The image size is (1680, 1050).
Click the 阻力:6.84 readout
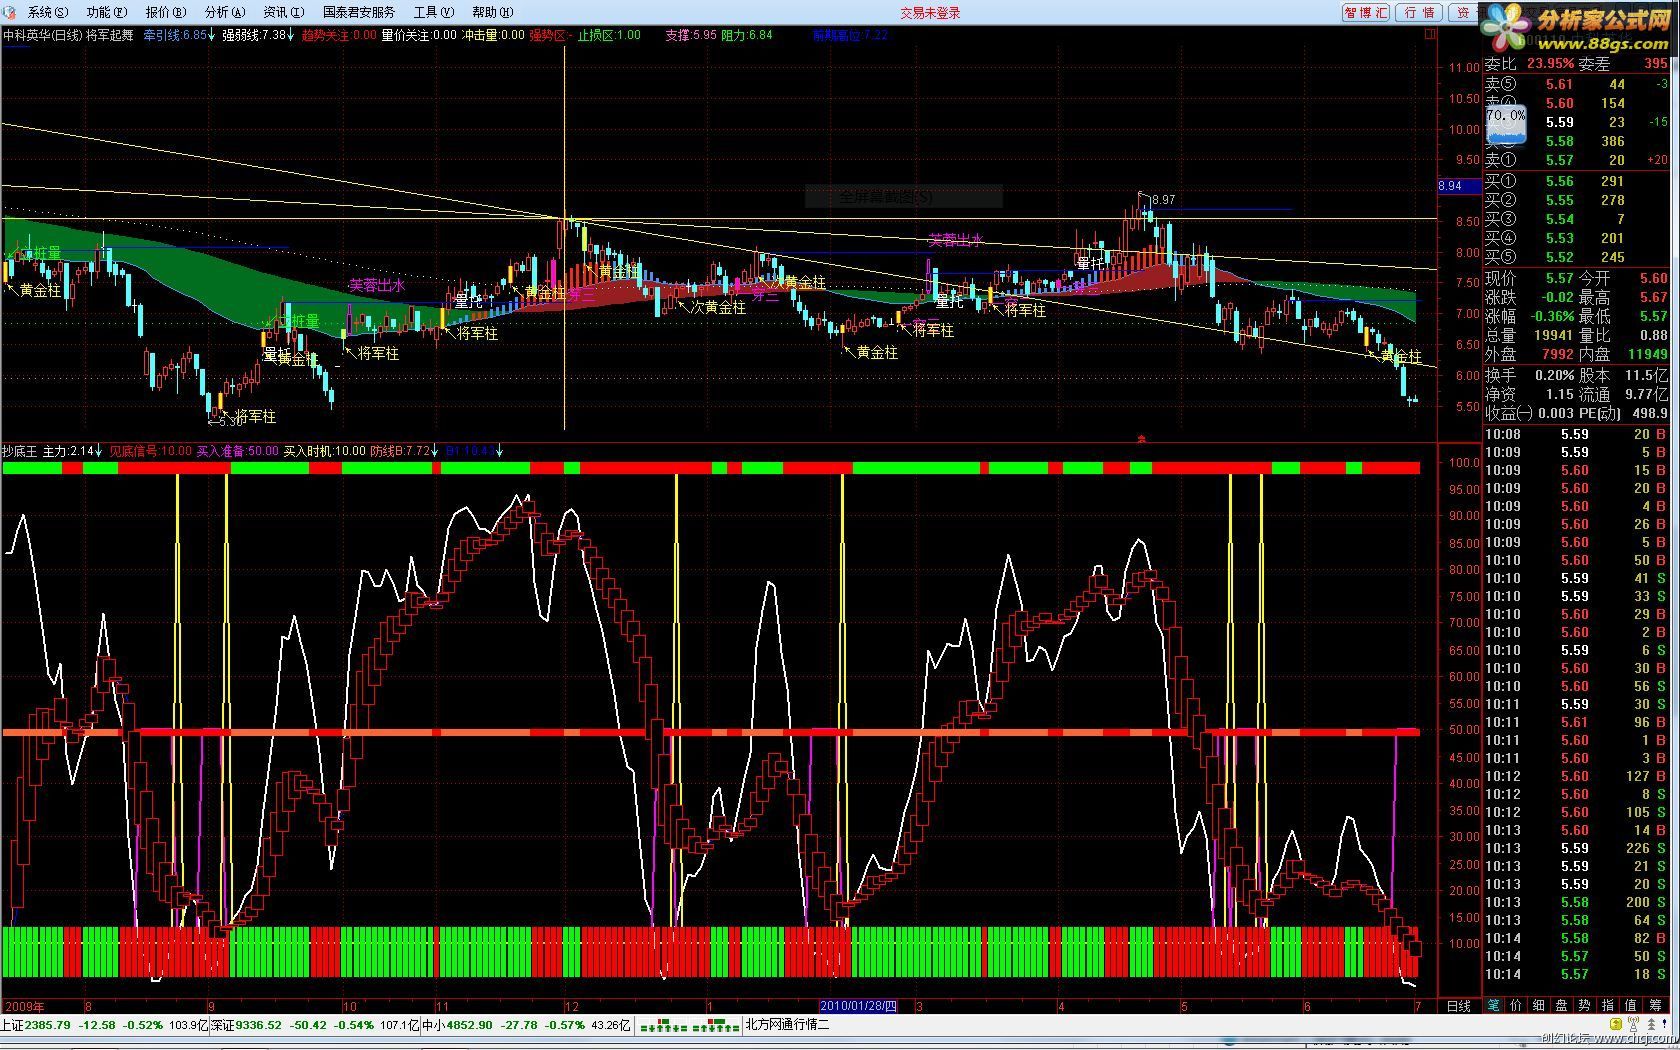[747, 35]
